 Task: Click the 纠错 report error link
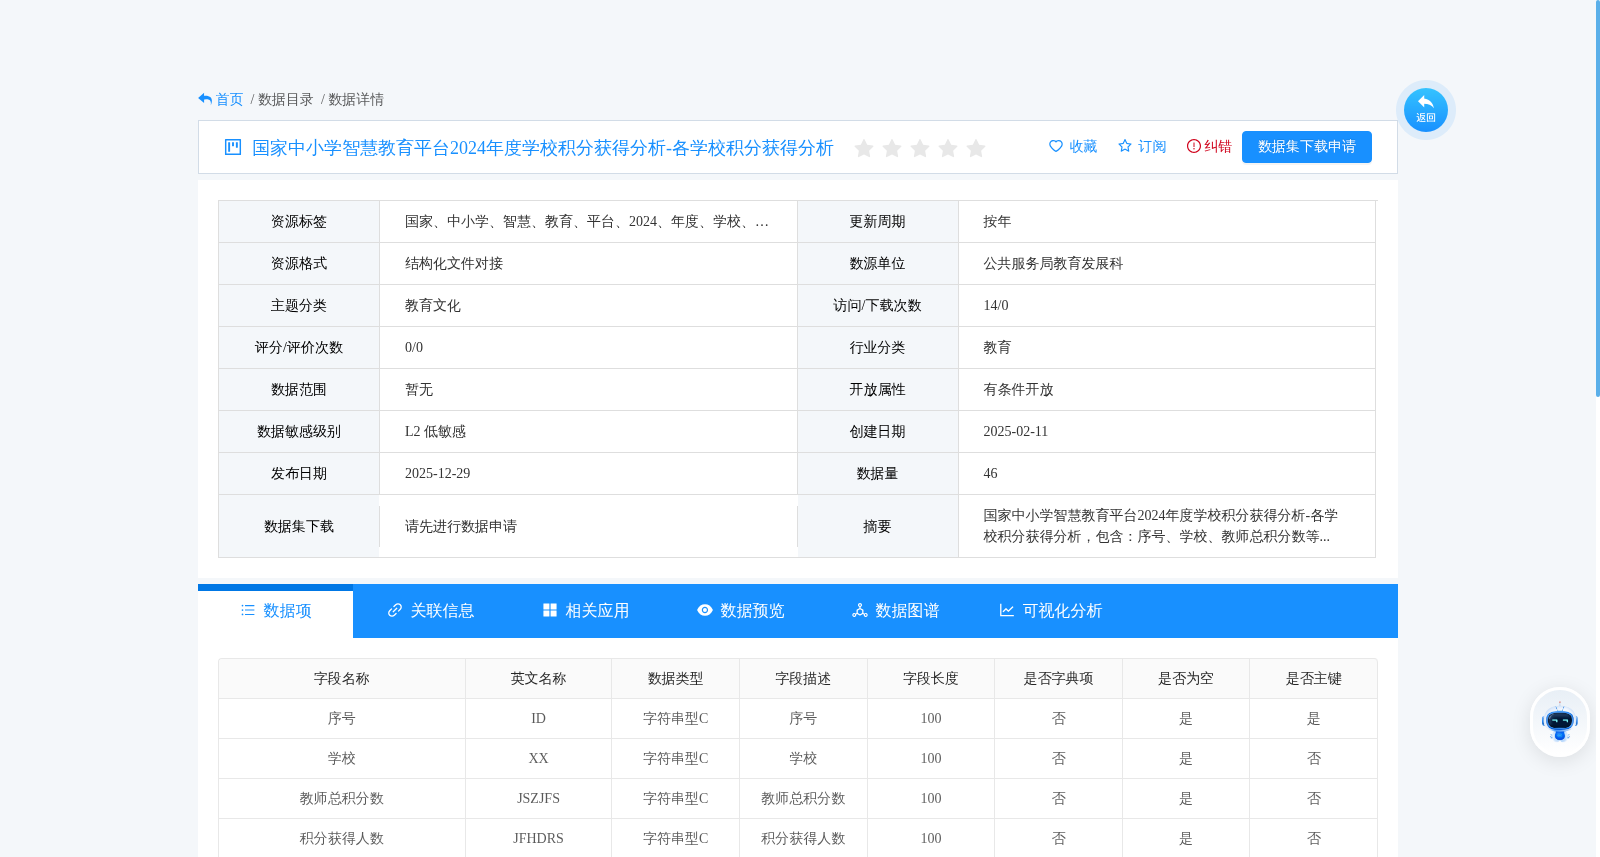click(1218, 146)
